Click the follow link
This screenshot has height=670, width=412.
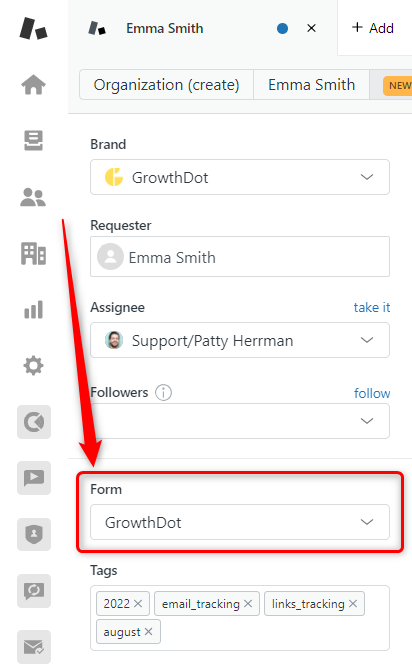tap(372, 393)
